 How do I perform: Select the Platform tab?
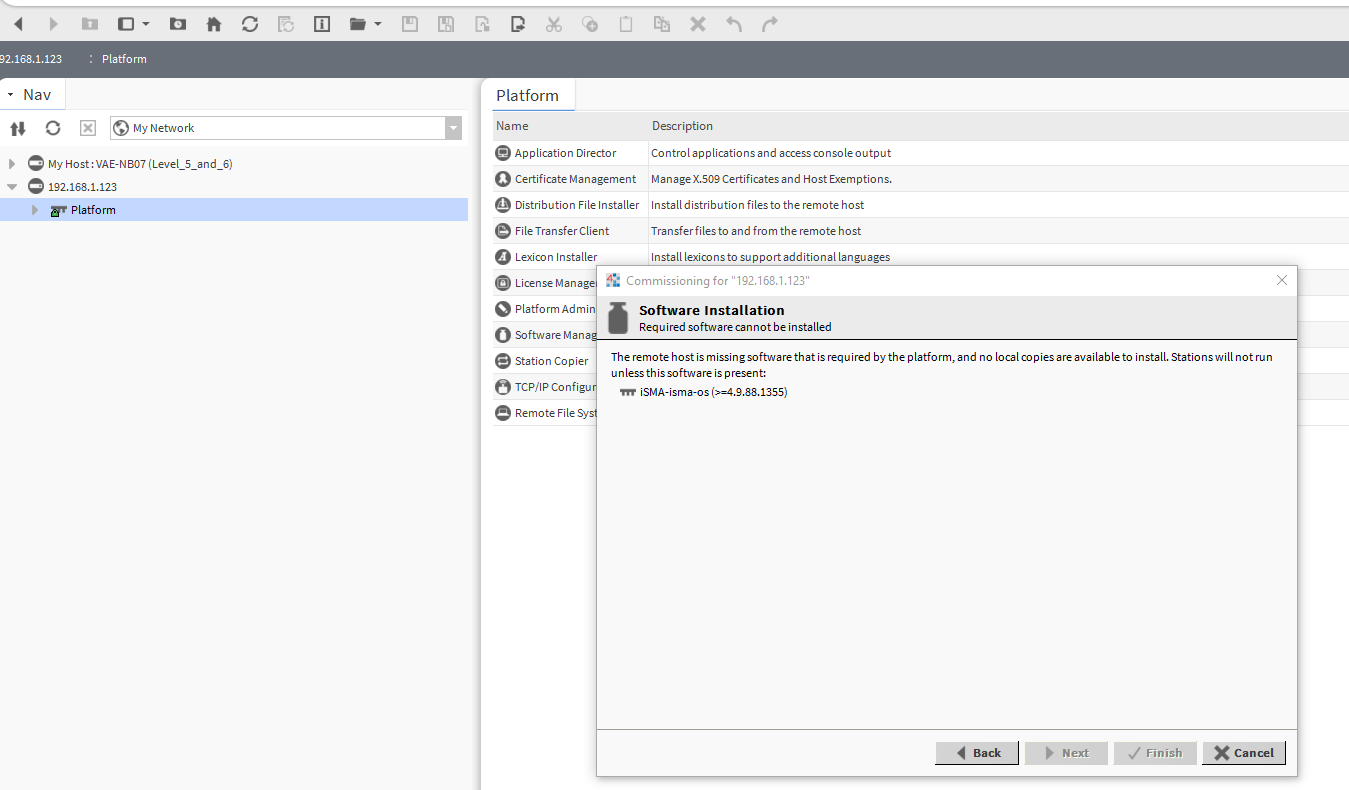point(527,96)
